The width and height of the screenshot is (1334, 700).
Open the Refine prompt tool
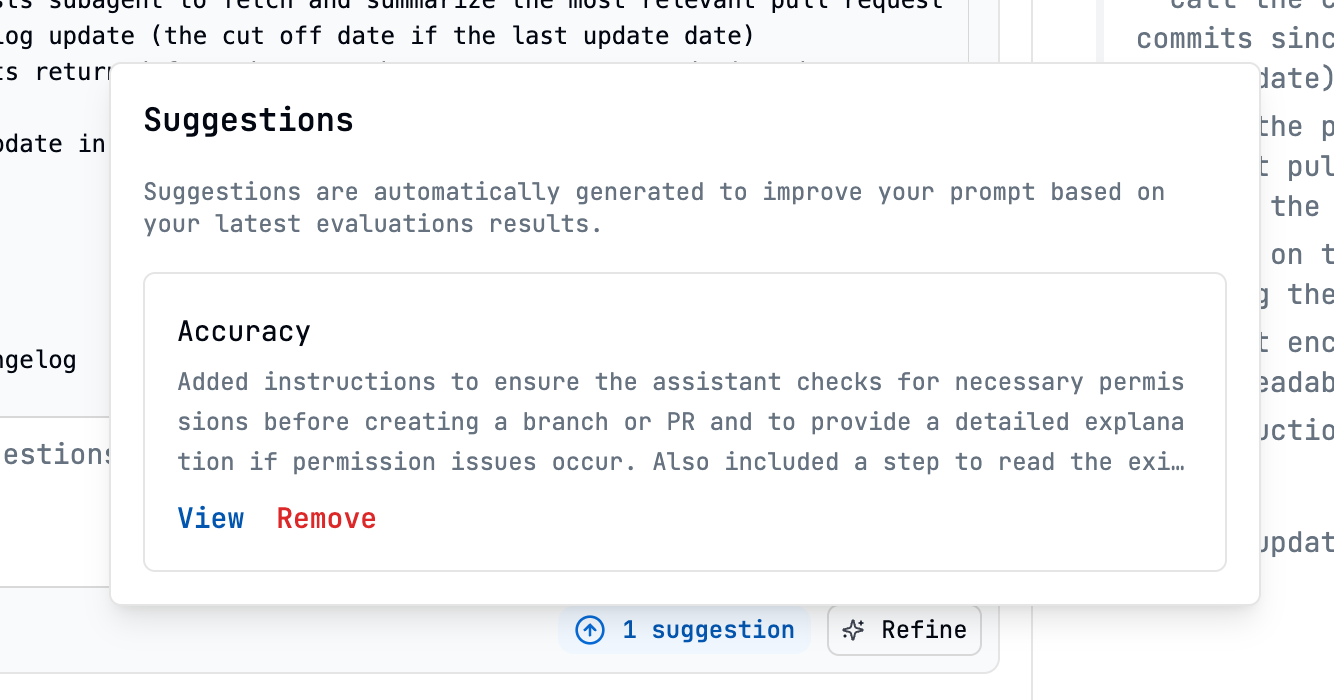tap(903, 630)
